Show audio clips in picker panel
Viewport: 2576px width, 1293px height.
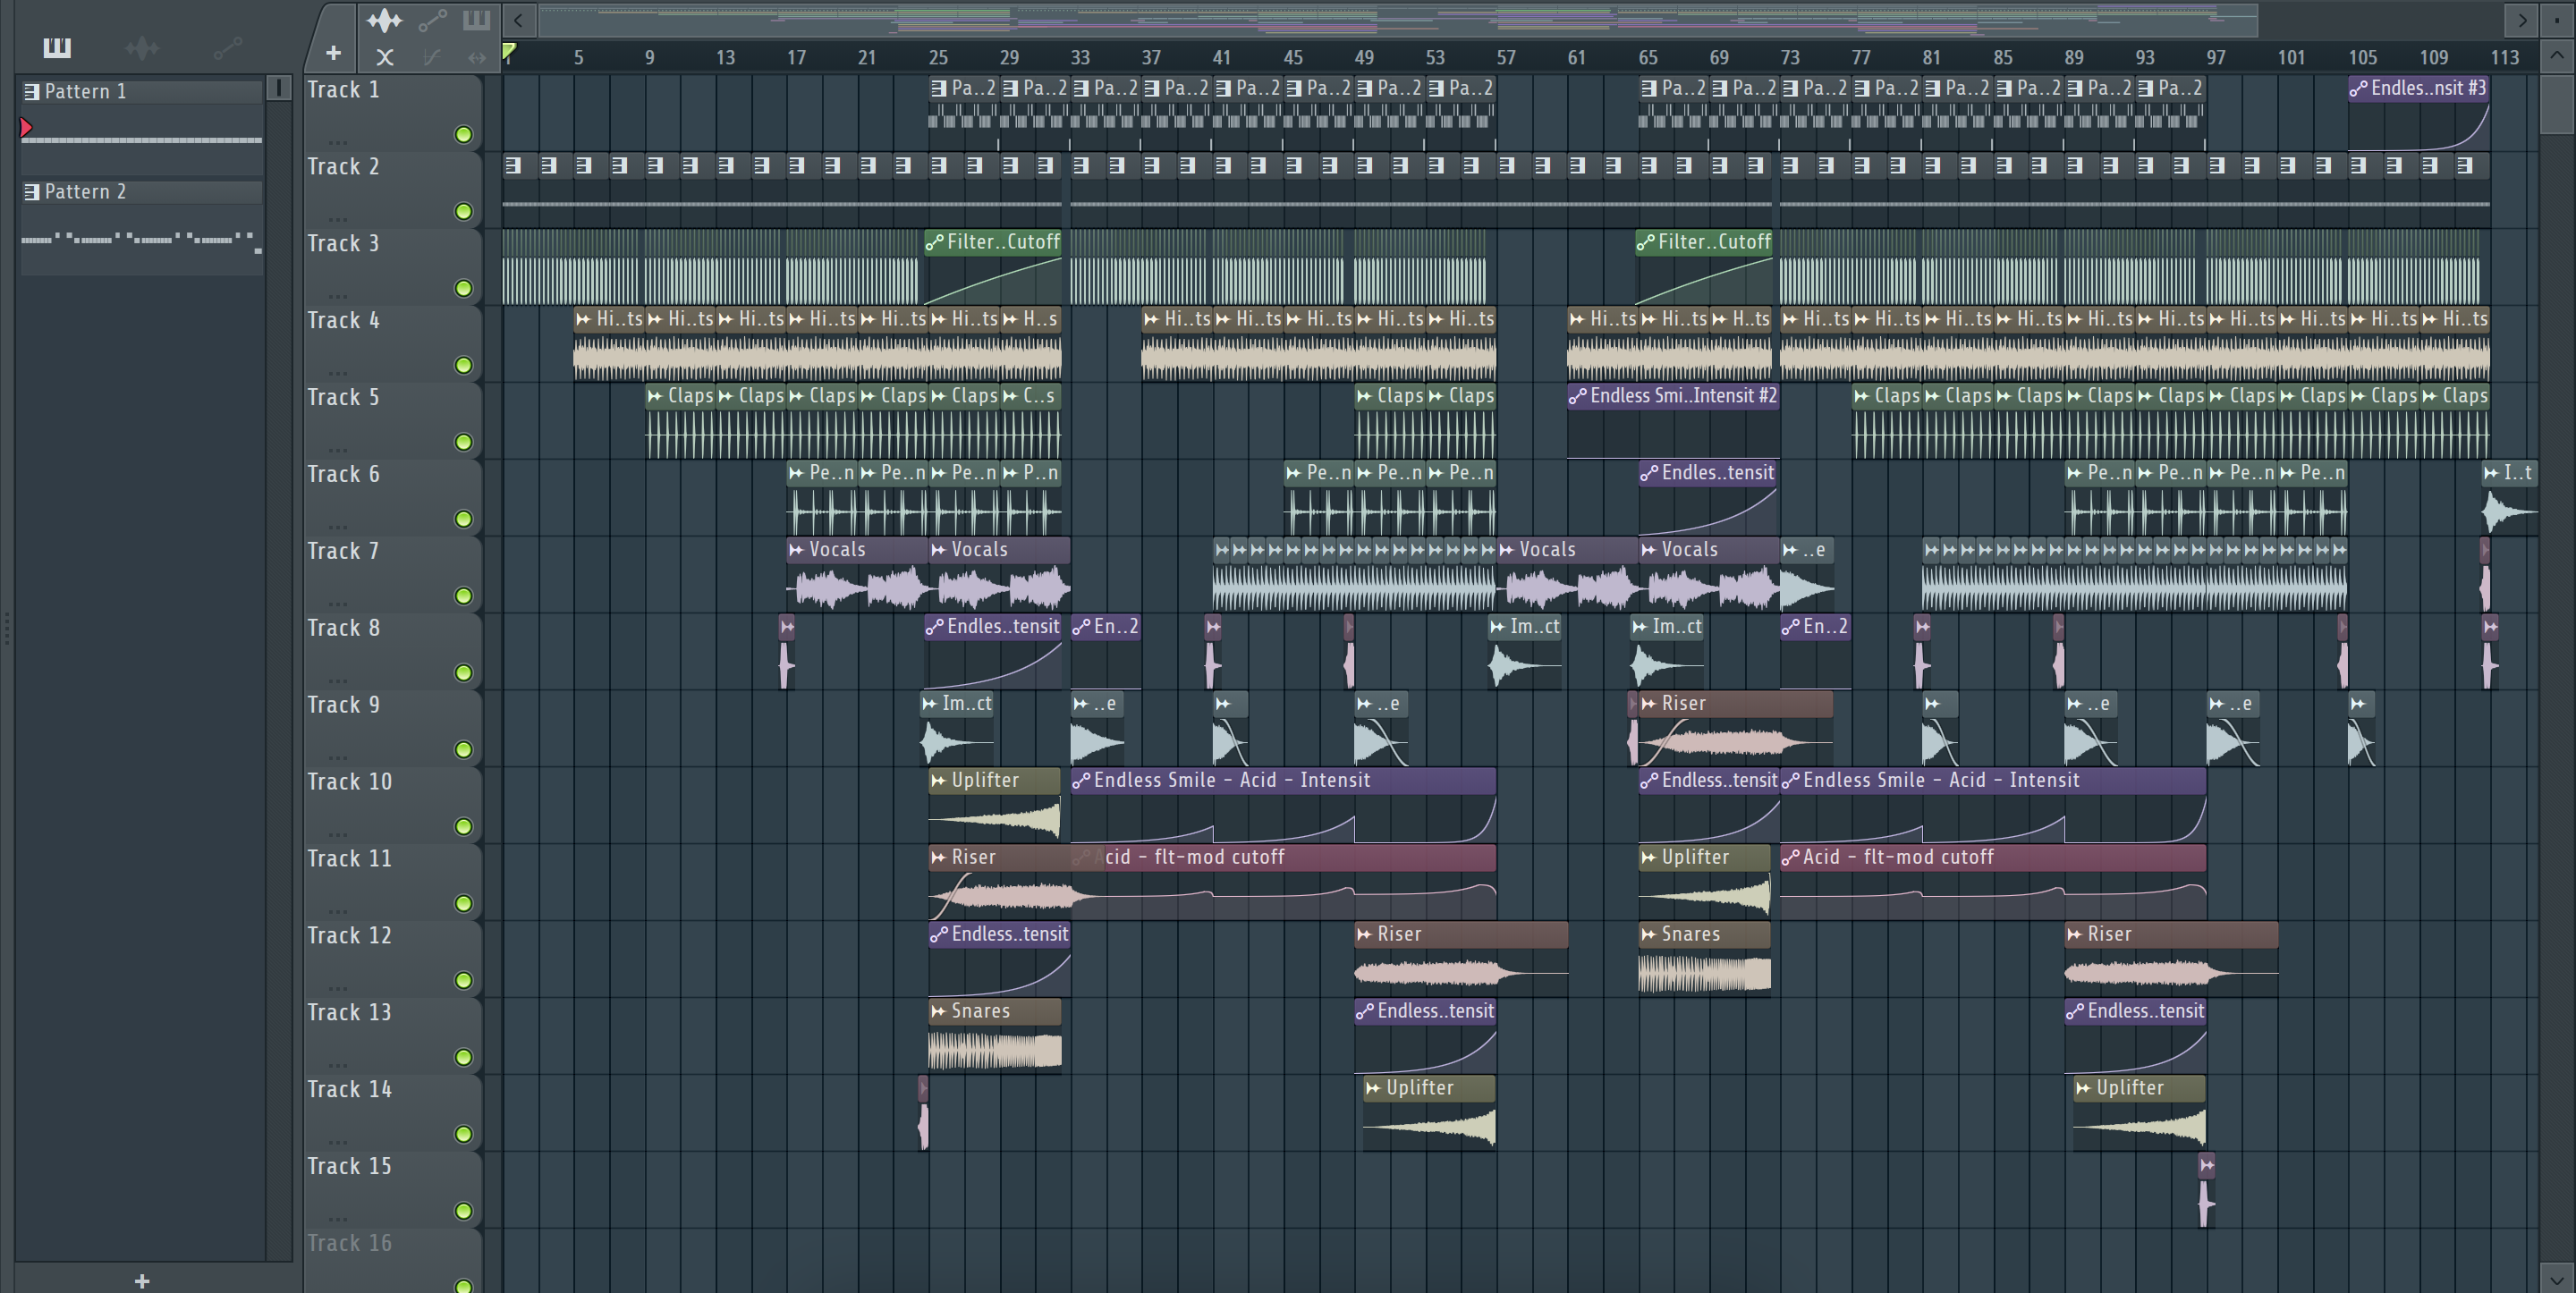(x=142, y=47)
